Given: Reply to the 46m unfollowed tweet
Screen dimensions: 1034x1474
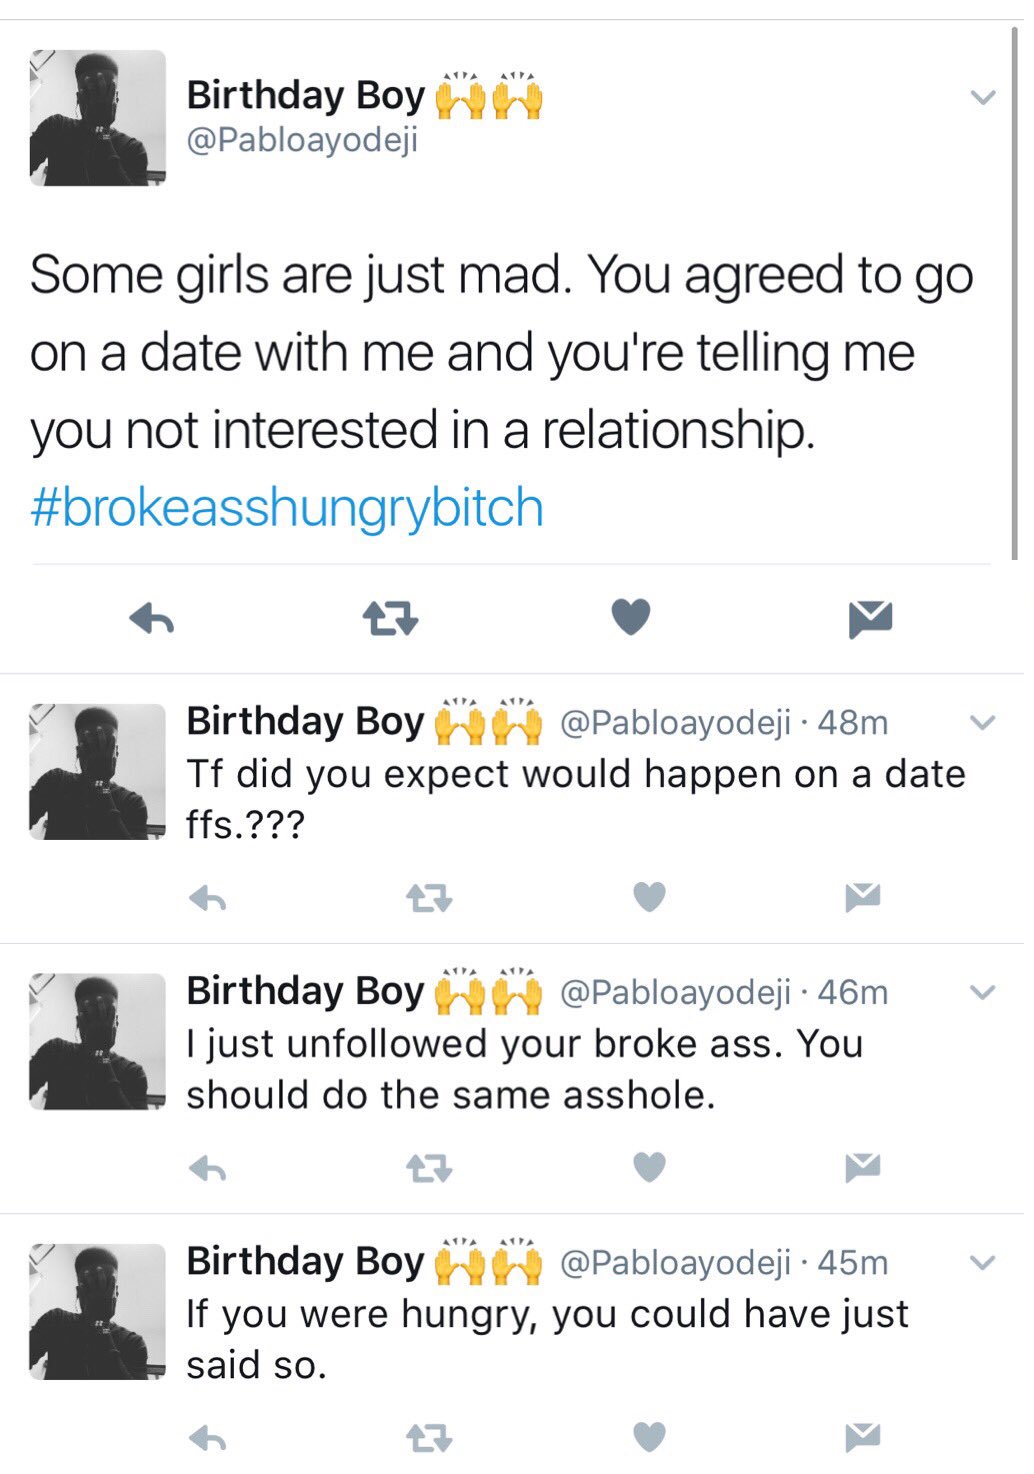Looking at the screenshot, I should tap(208, 1168).
